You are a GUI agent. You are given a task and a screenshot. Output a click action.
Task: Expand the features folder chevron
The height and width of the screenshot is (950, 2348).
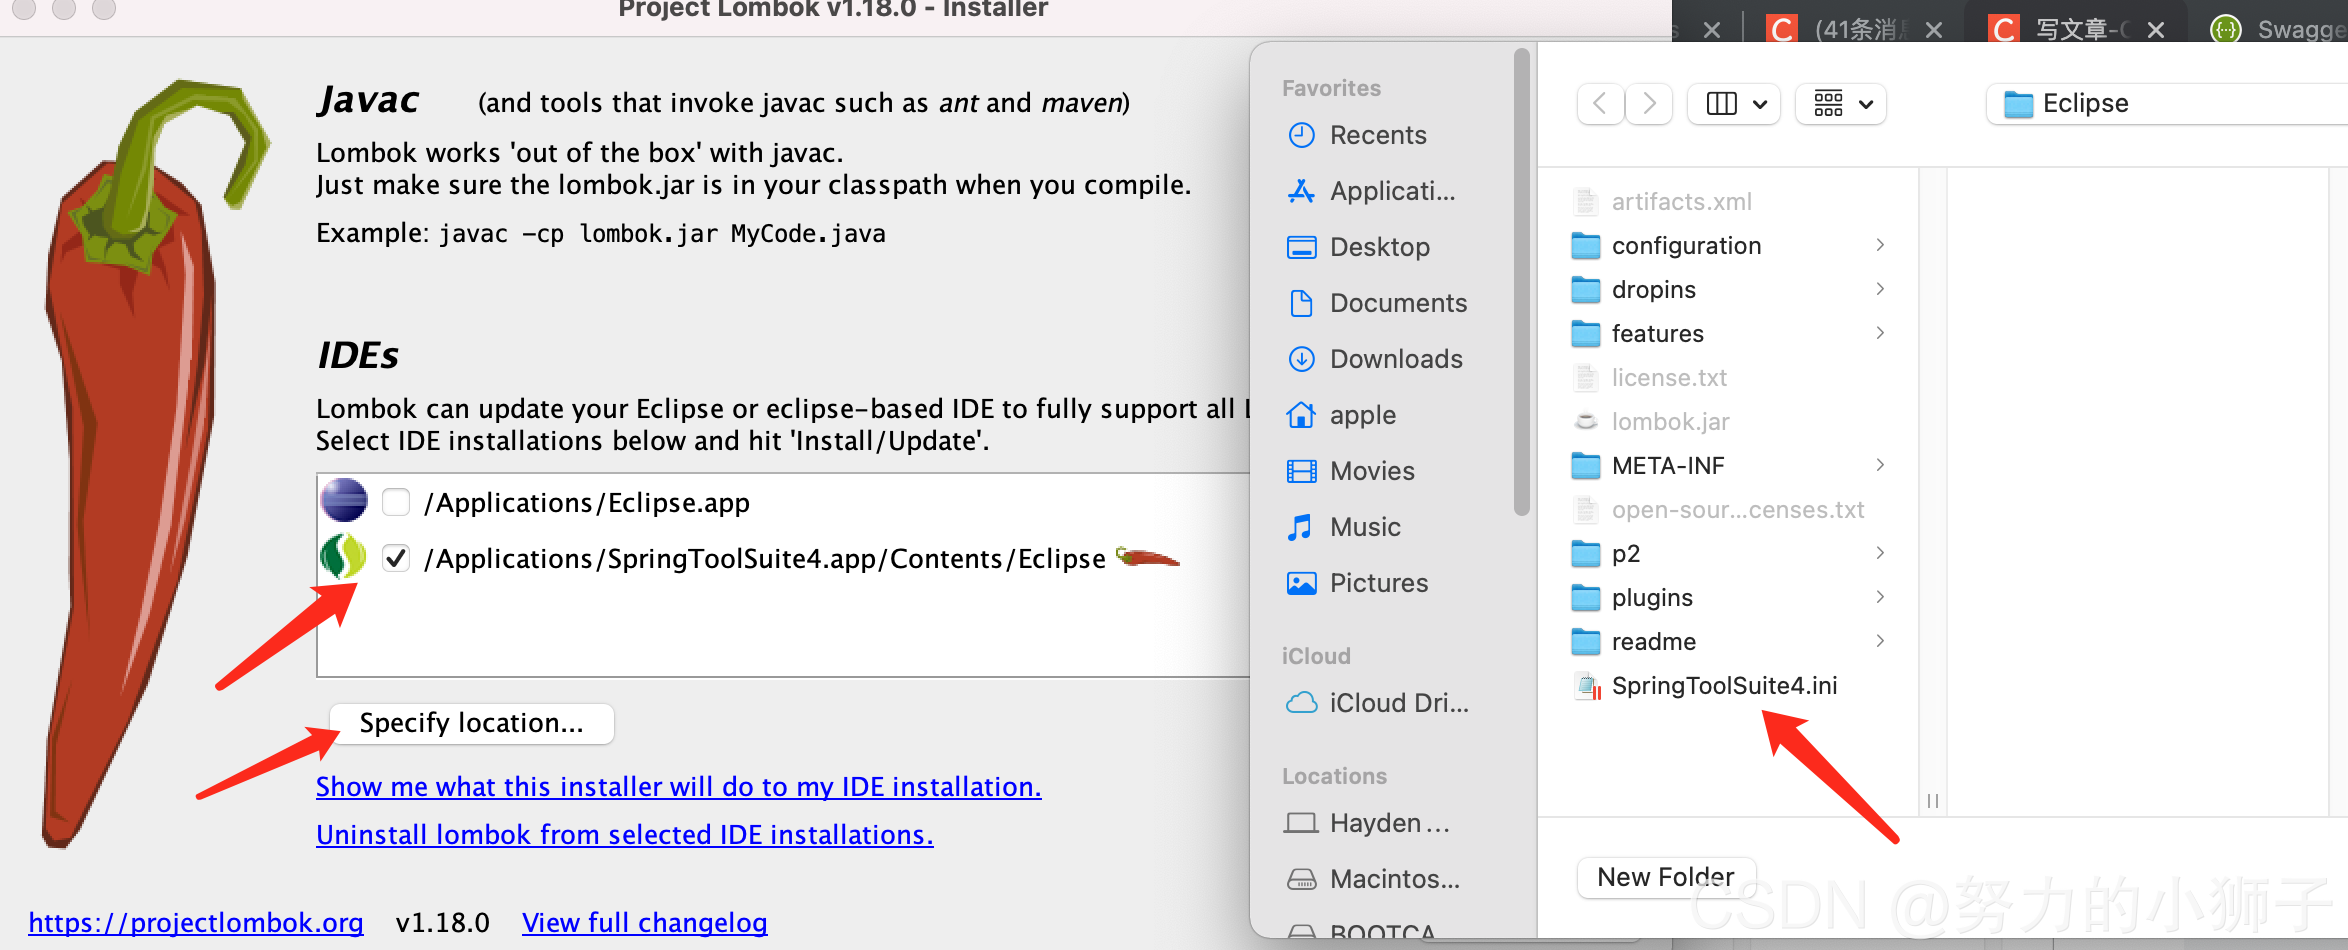[x=1880, y=333]
